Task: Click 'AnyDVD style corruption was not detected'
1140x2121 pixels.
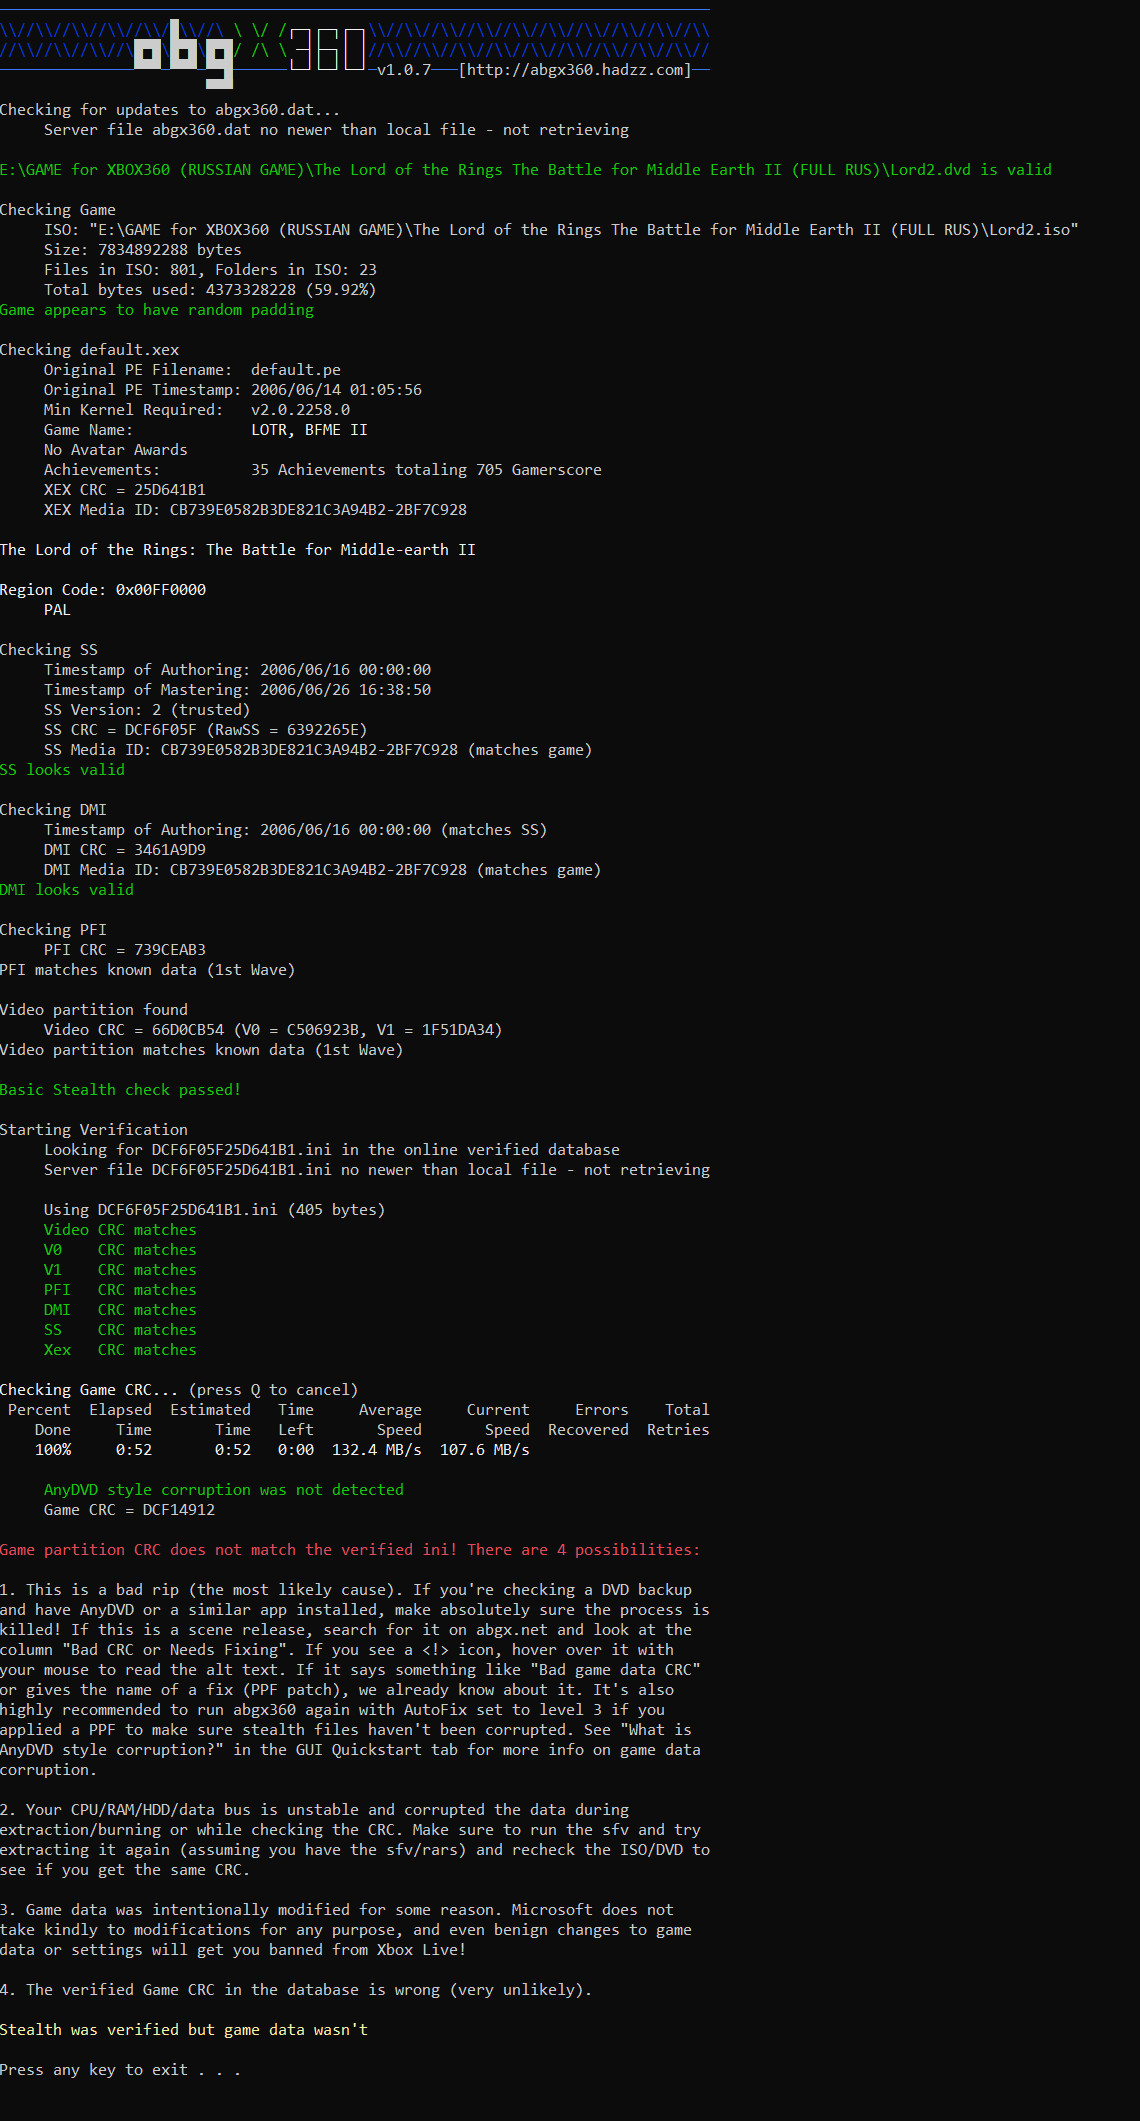Action: tap(224, 1490)
